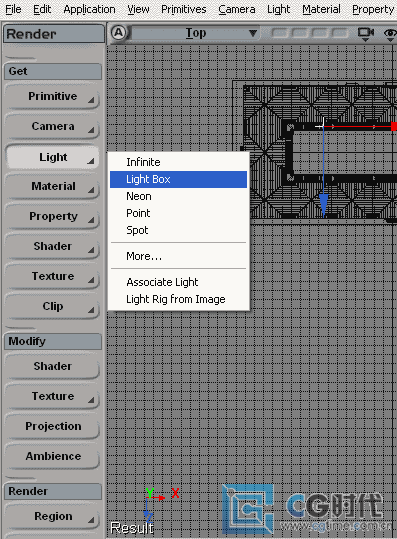Choose Neon light type
397x539 pixels.
tap(178, 196)
